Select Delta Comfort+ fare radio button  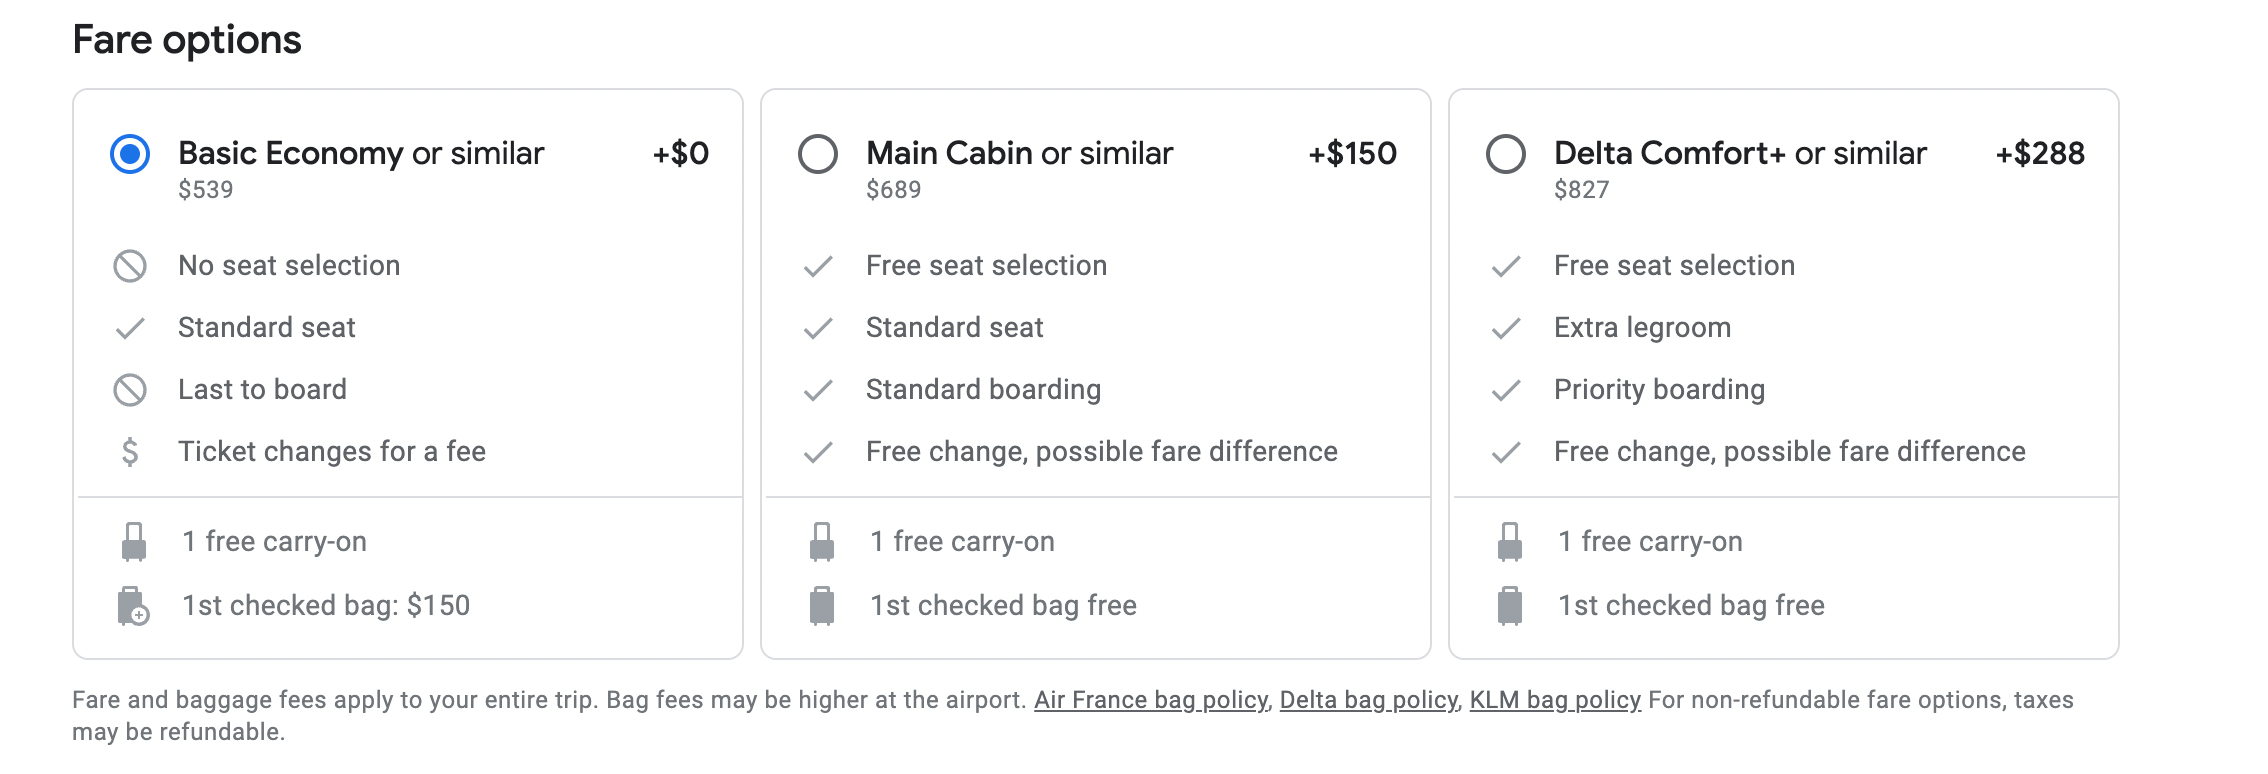tap(1506, 154)
